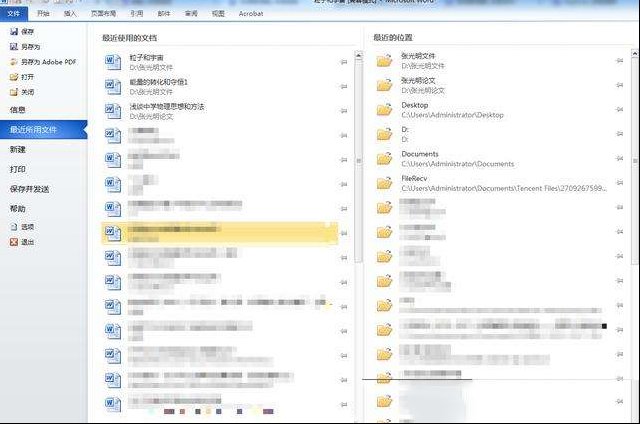
Task: Switch to the 文件 (File) tab
Action: tap(13, 13)
